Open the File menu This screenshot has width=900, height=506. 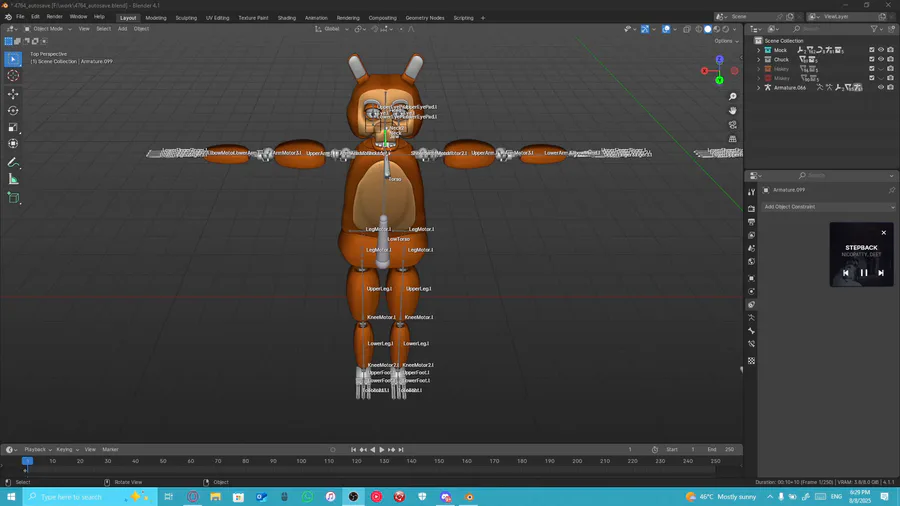click(x=20, y=17)
